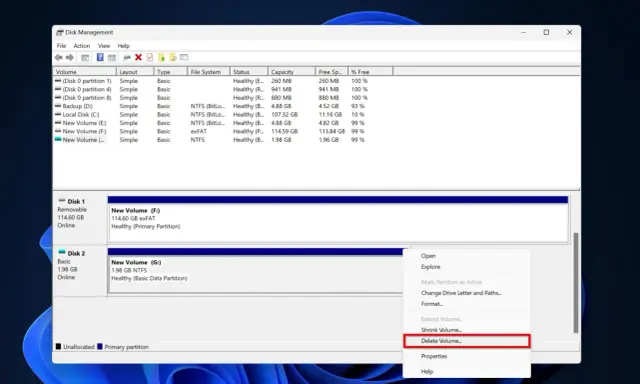Click the Properties checkmark sheet toolbar icon
Image resolution: width=640 pixels, height=384 pixels.
click(150, 58)
